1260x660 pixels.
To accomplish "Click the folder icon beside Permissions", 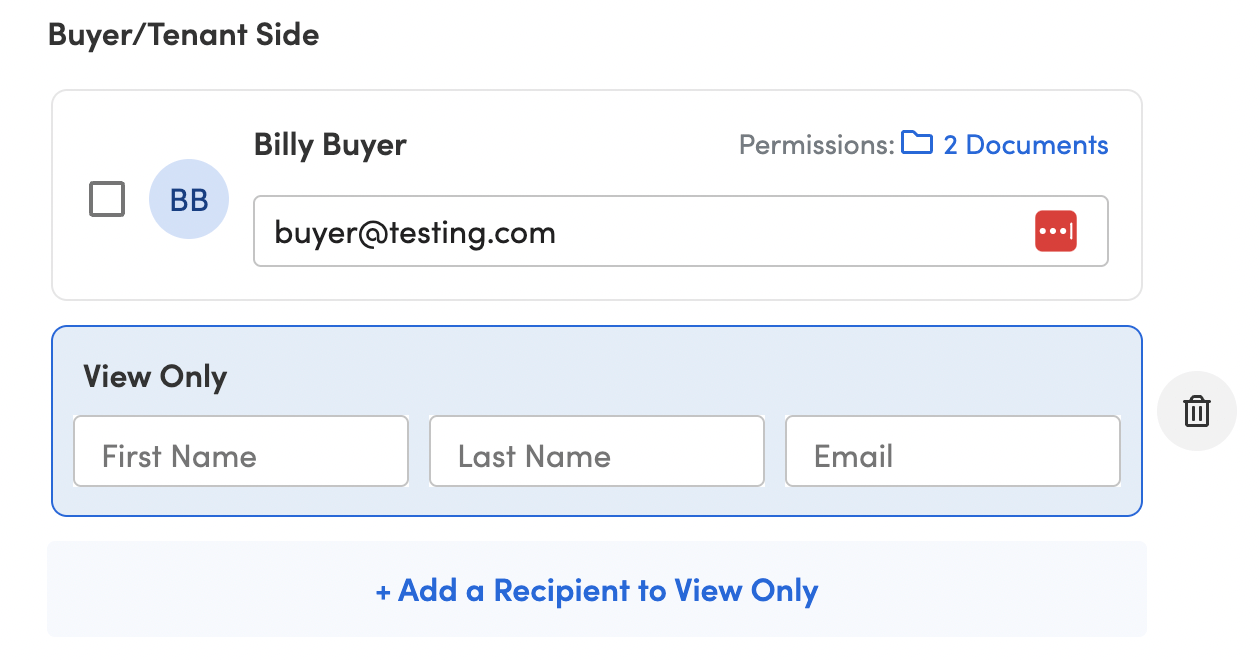I will 916,143.
